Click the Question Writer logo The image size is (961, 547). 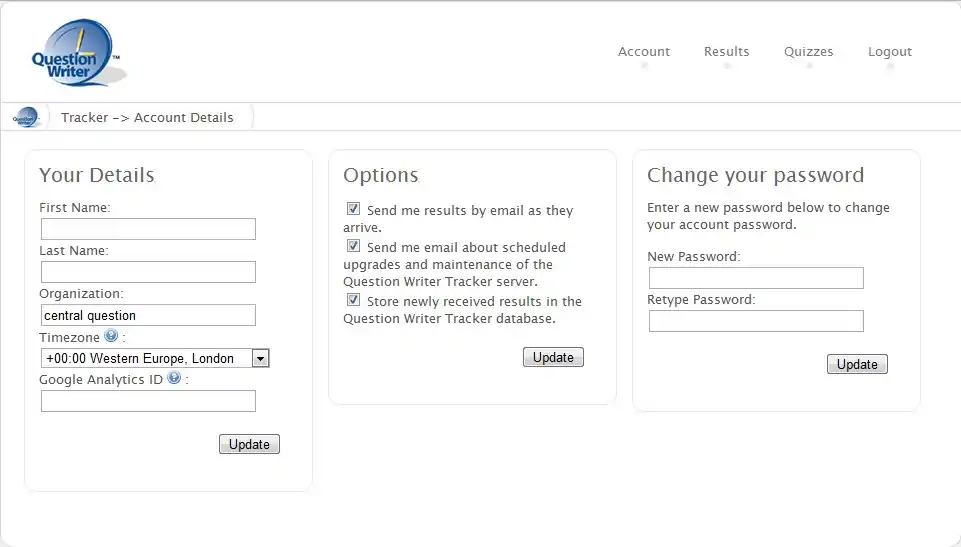tap(76, 54)
